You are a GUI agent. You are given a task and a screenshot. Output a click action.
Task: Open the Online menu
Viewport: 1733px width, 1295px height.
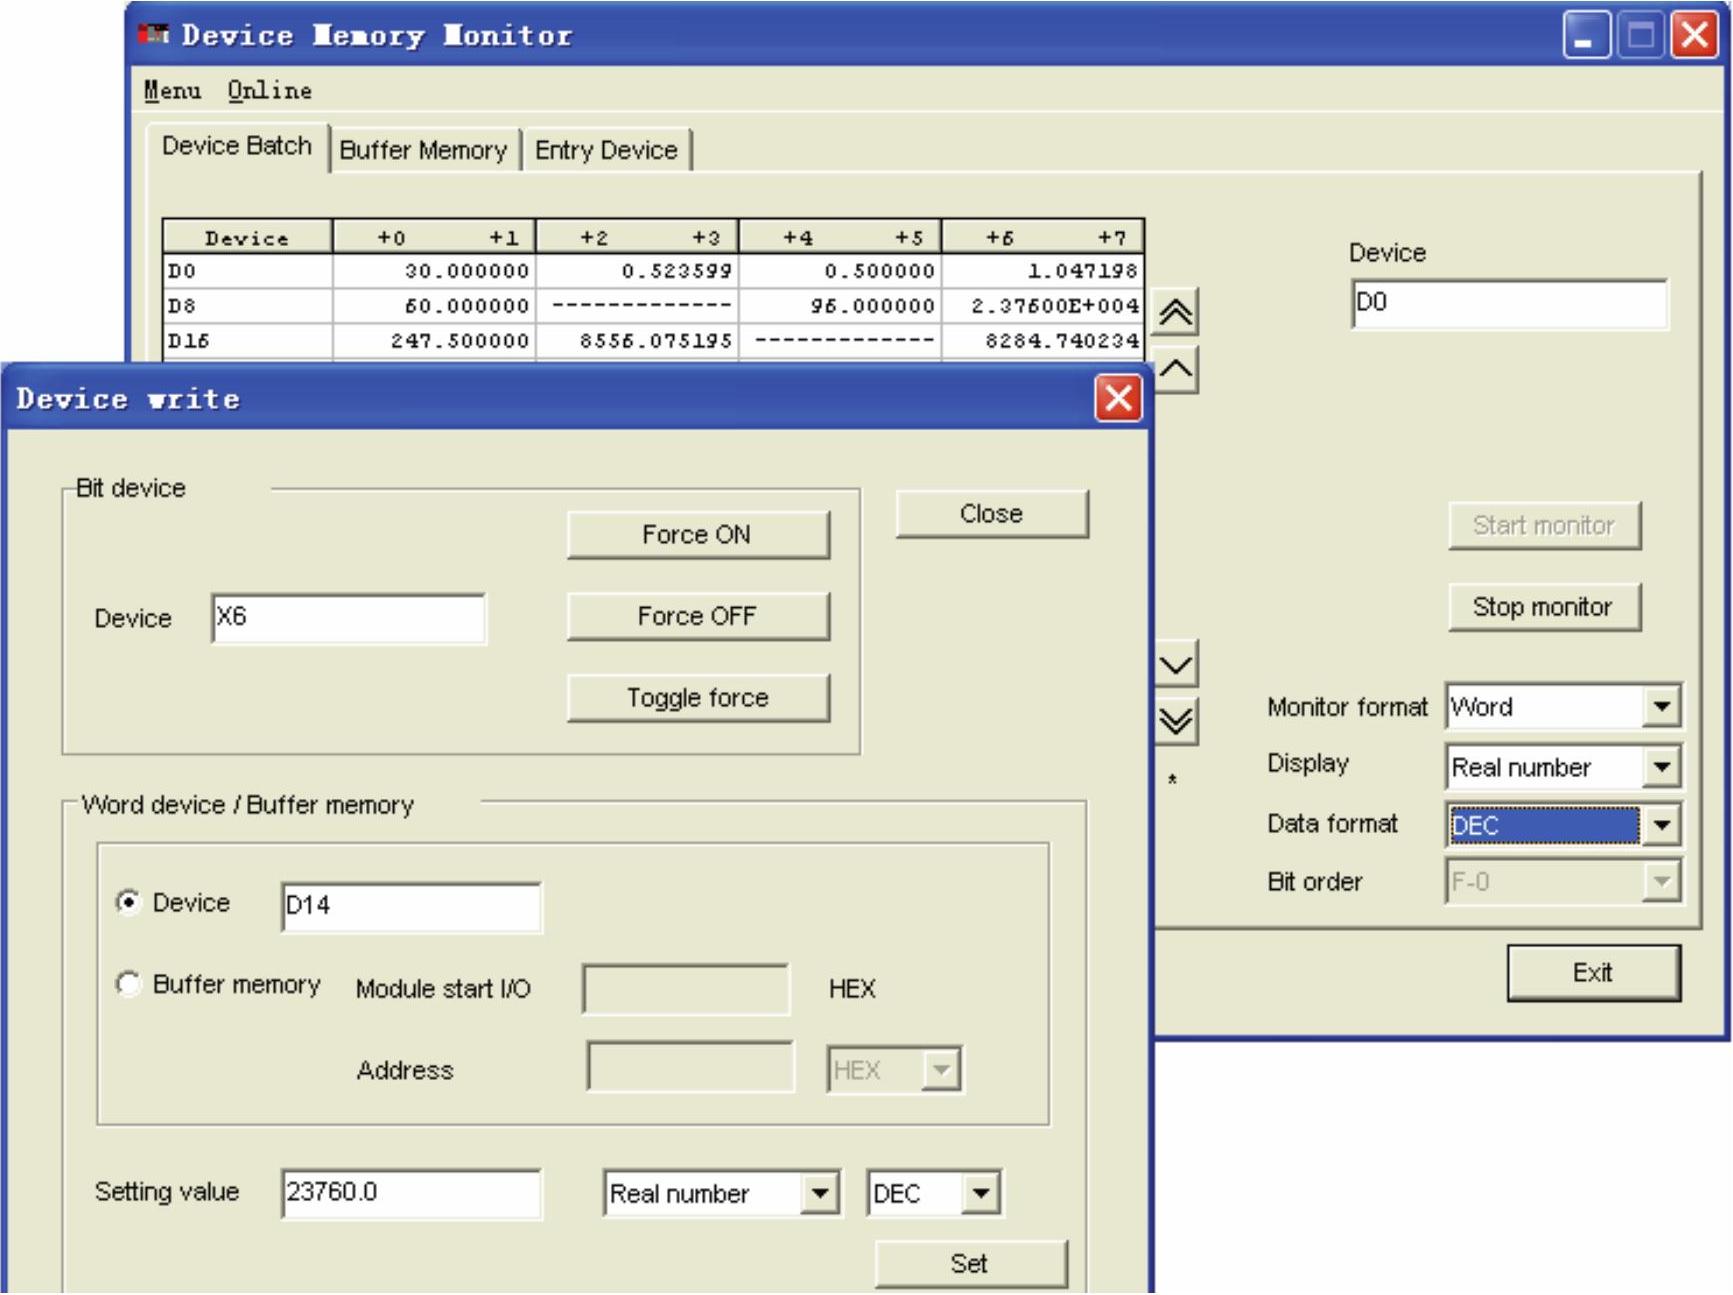(269, 91)
